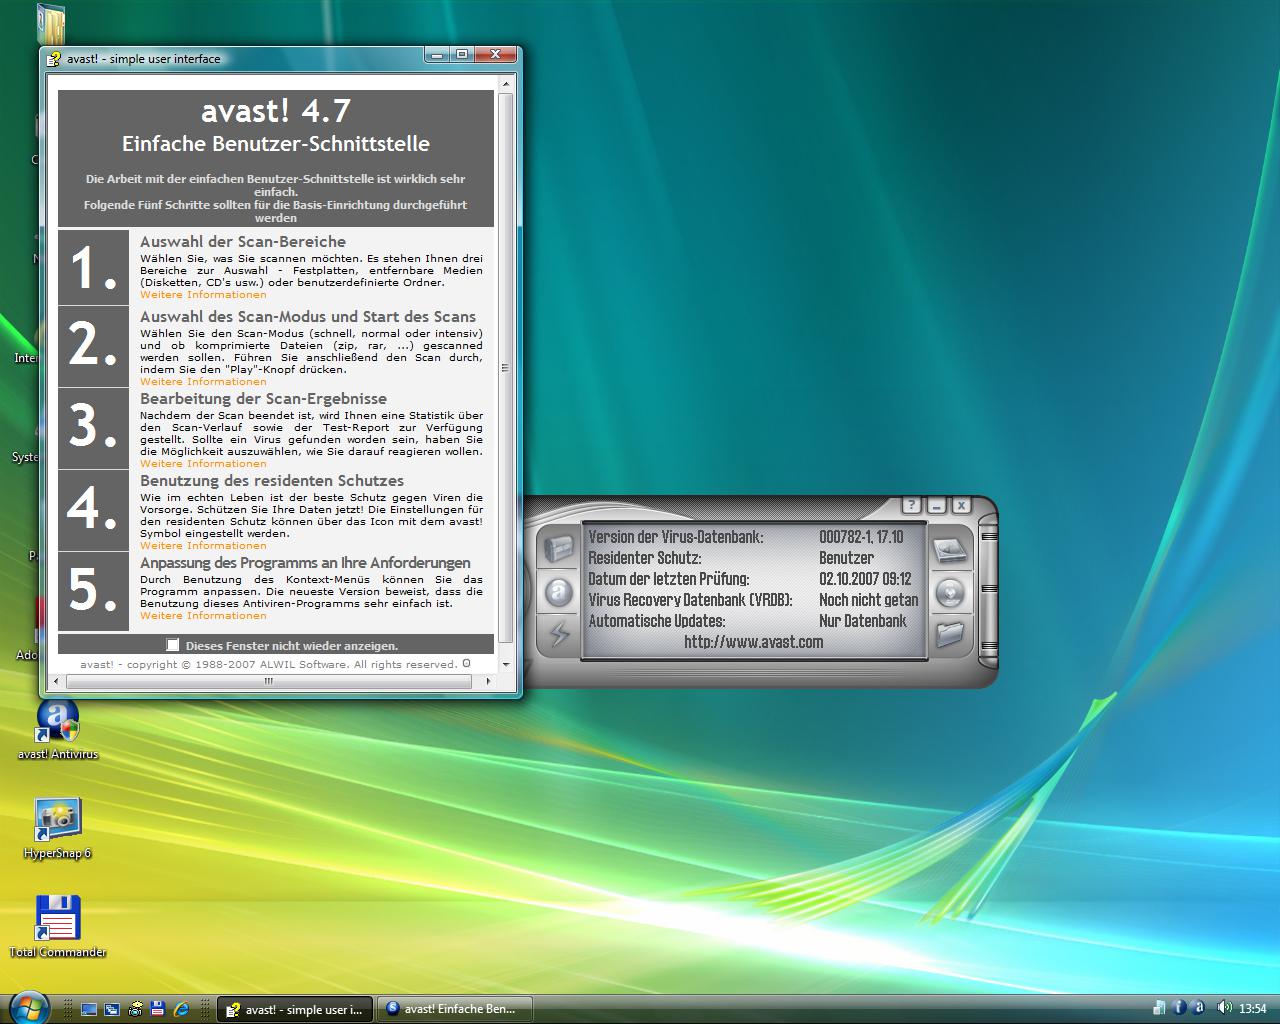Screen dimensions: 1280x1024
Task: Click the last scan date '02.10.2007 09:12'
Action: [866, 579]
